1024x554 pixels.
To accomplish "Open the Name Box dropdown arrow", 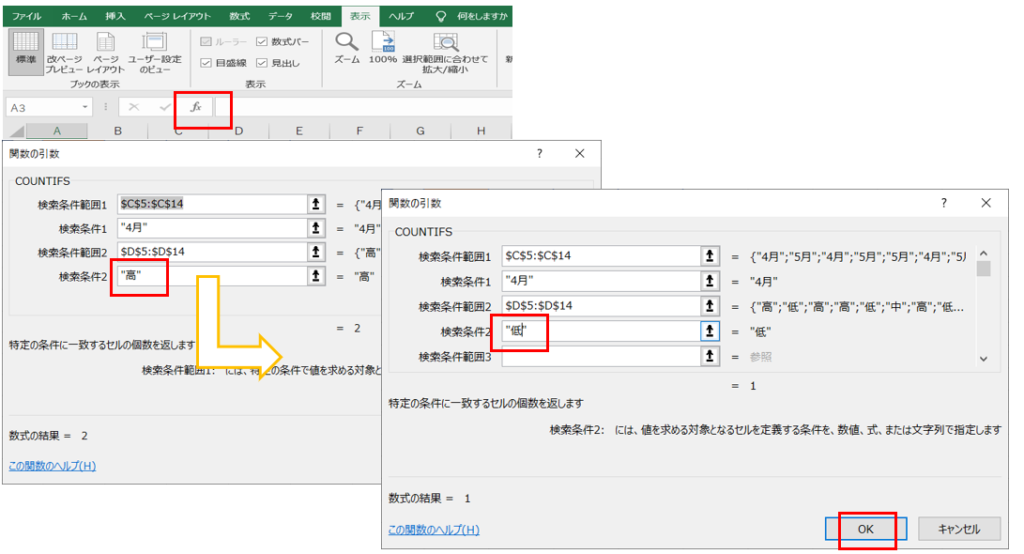I will pos(85,107).
